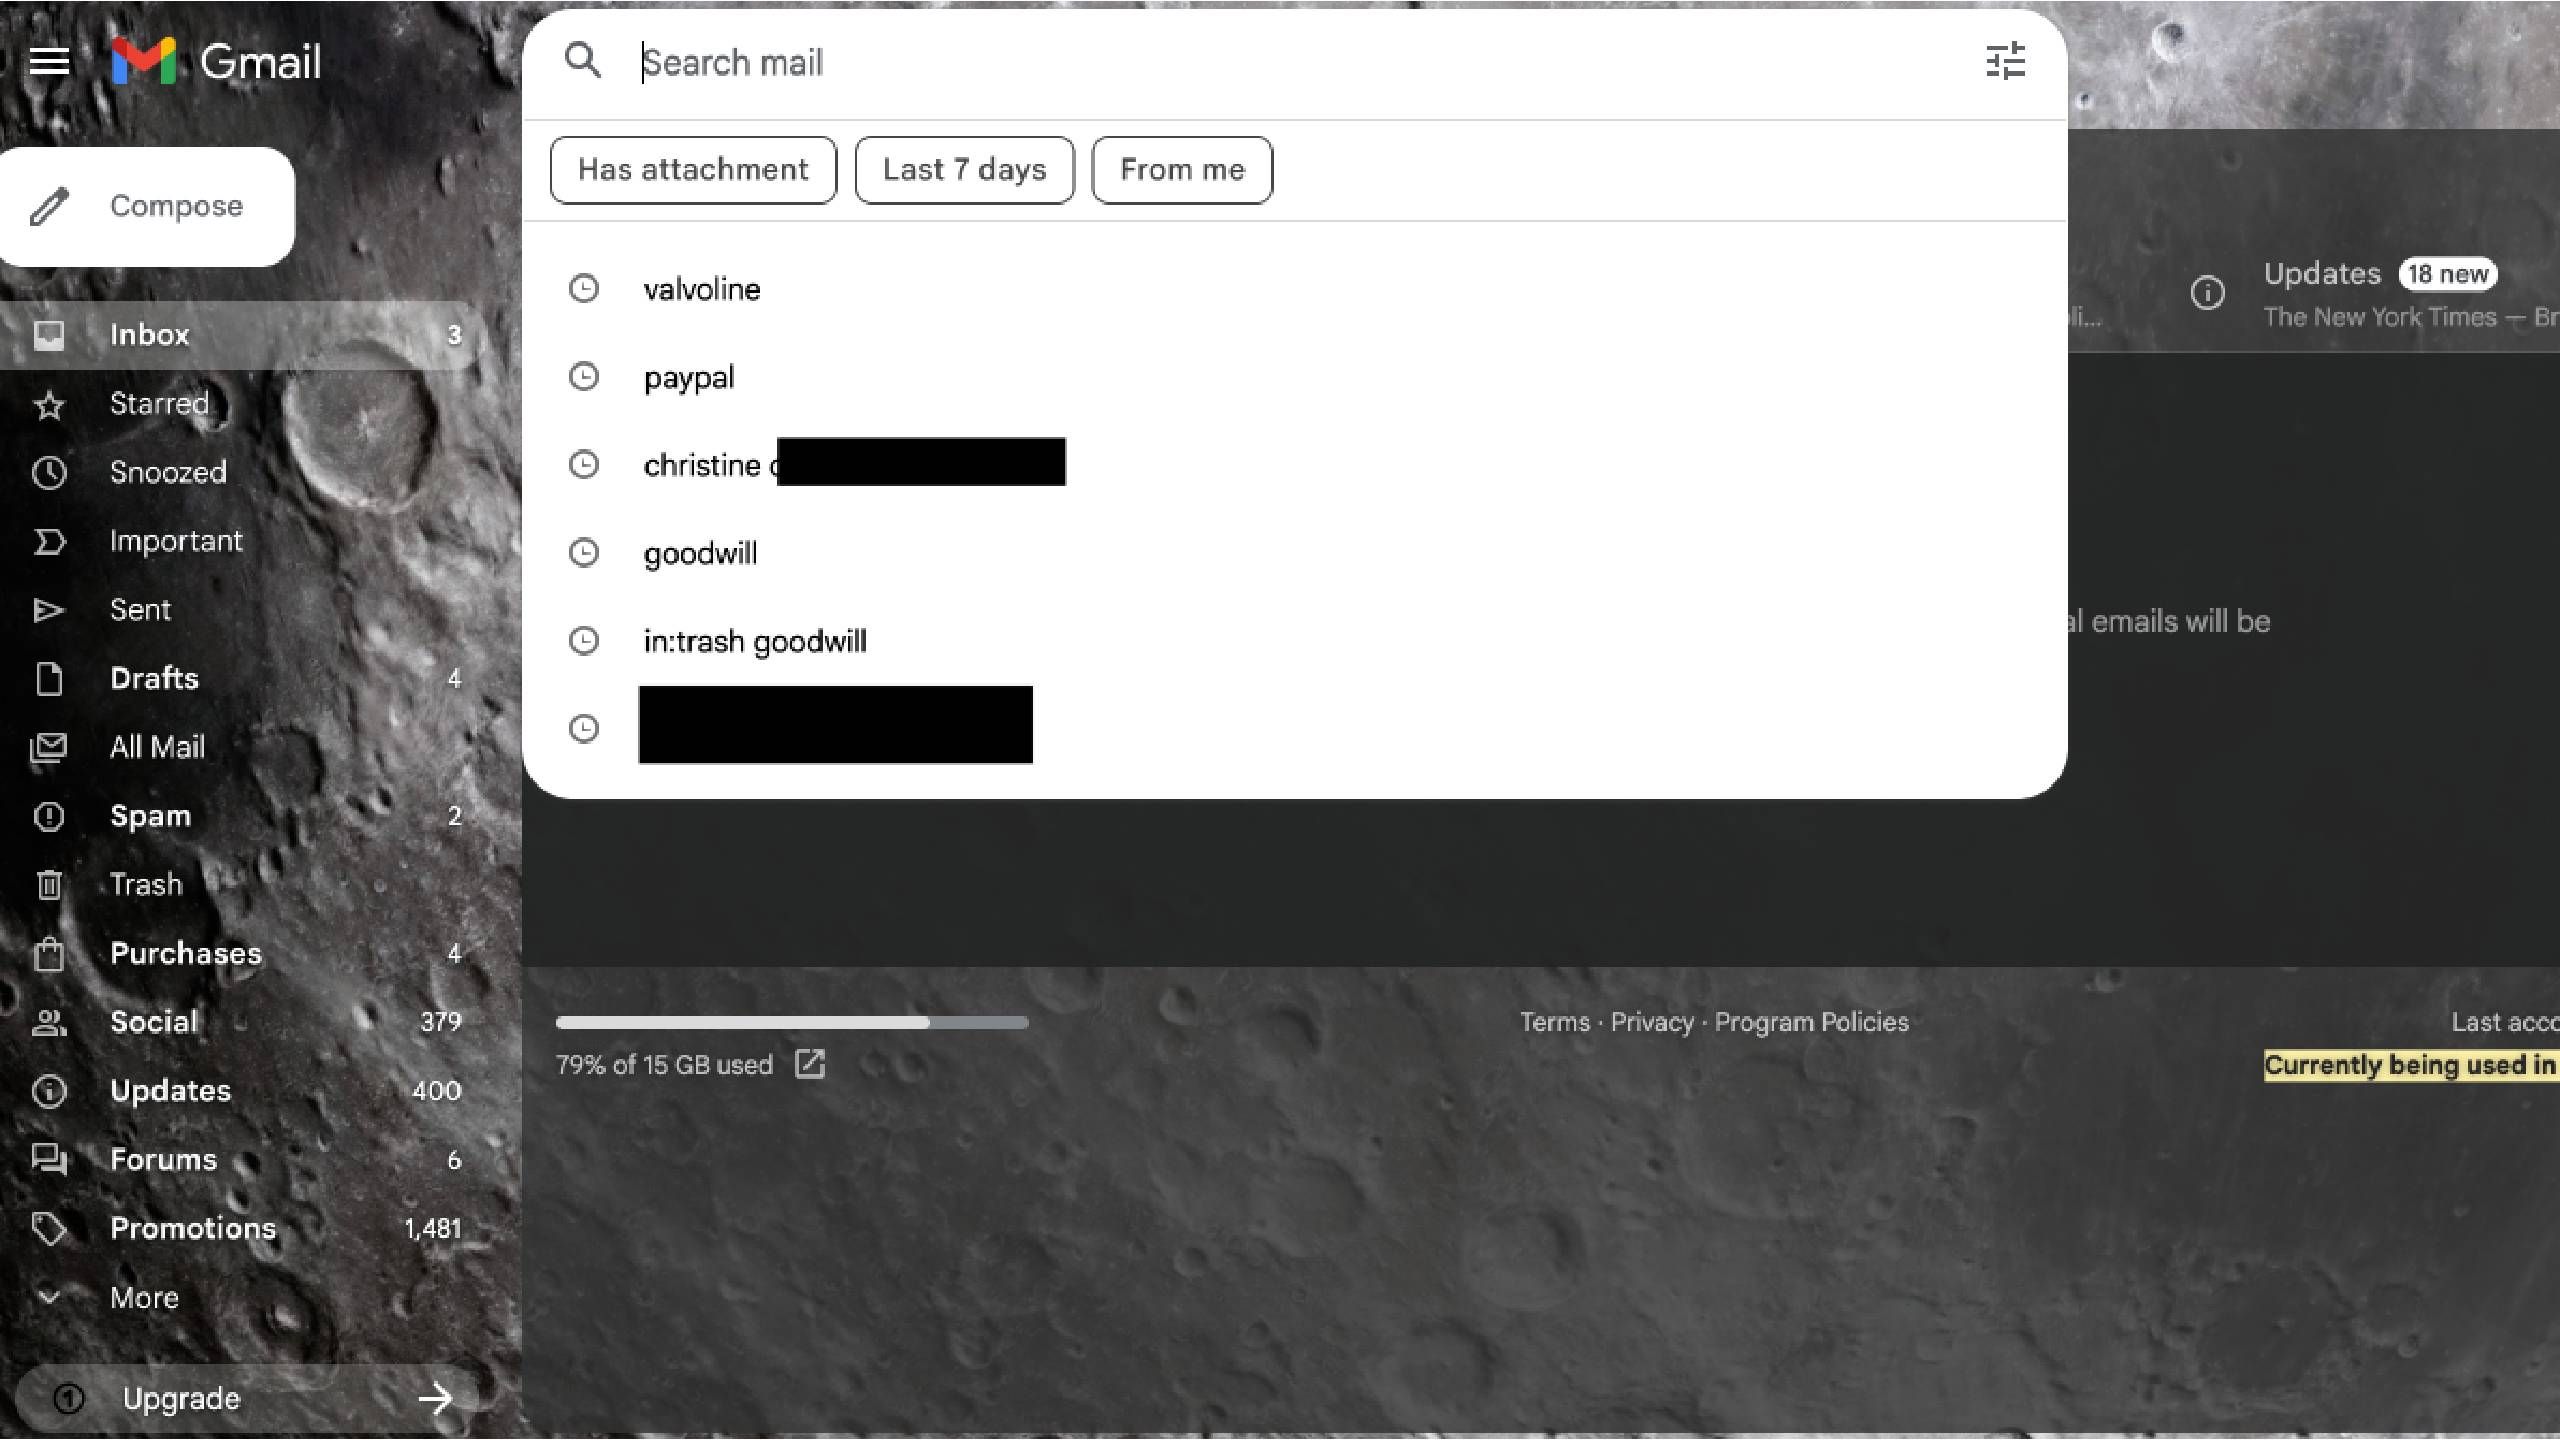Open the Program Policies link
This screenshot has height=1440, width=2560.
tap(1812, 1022)
